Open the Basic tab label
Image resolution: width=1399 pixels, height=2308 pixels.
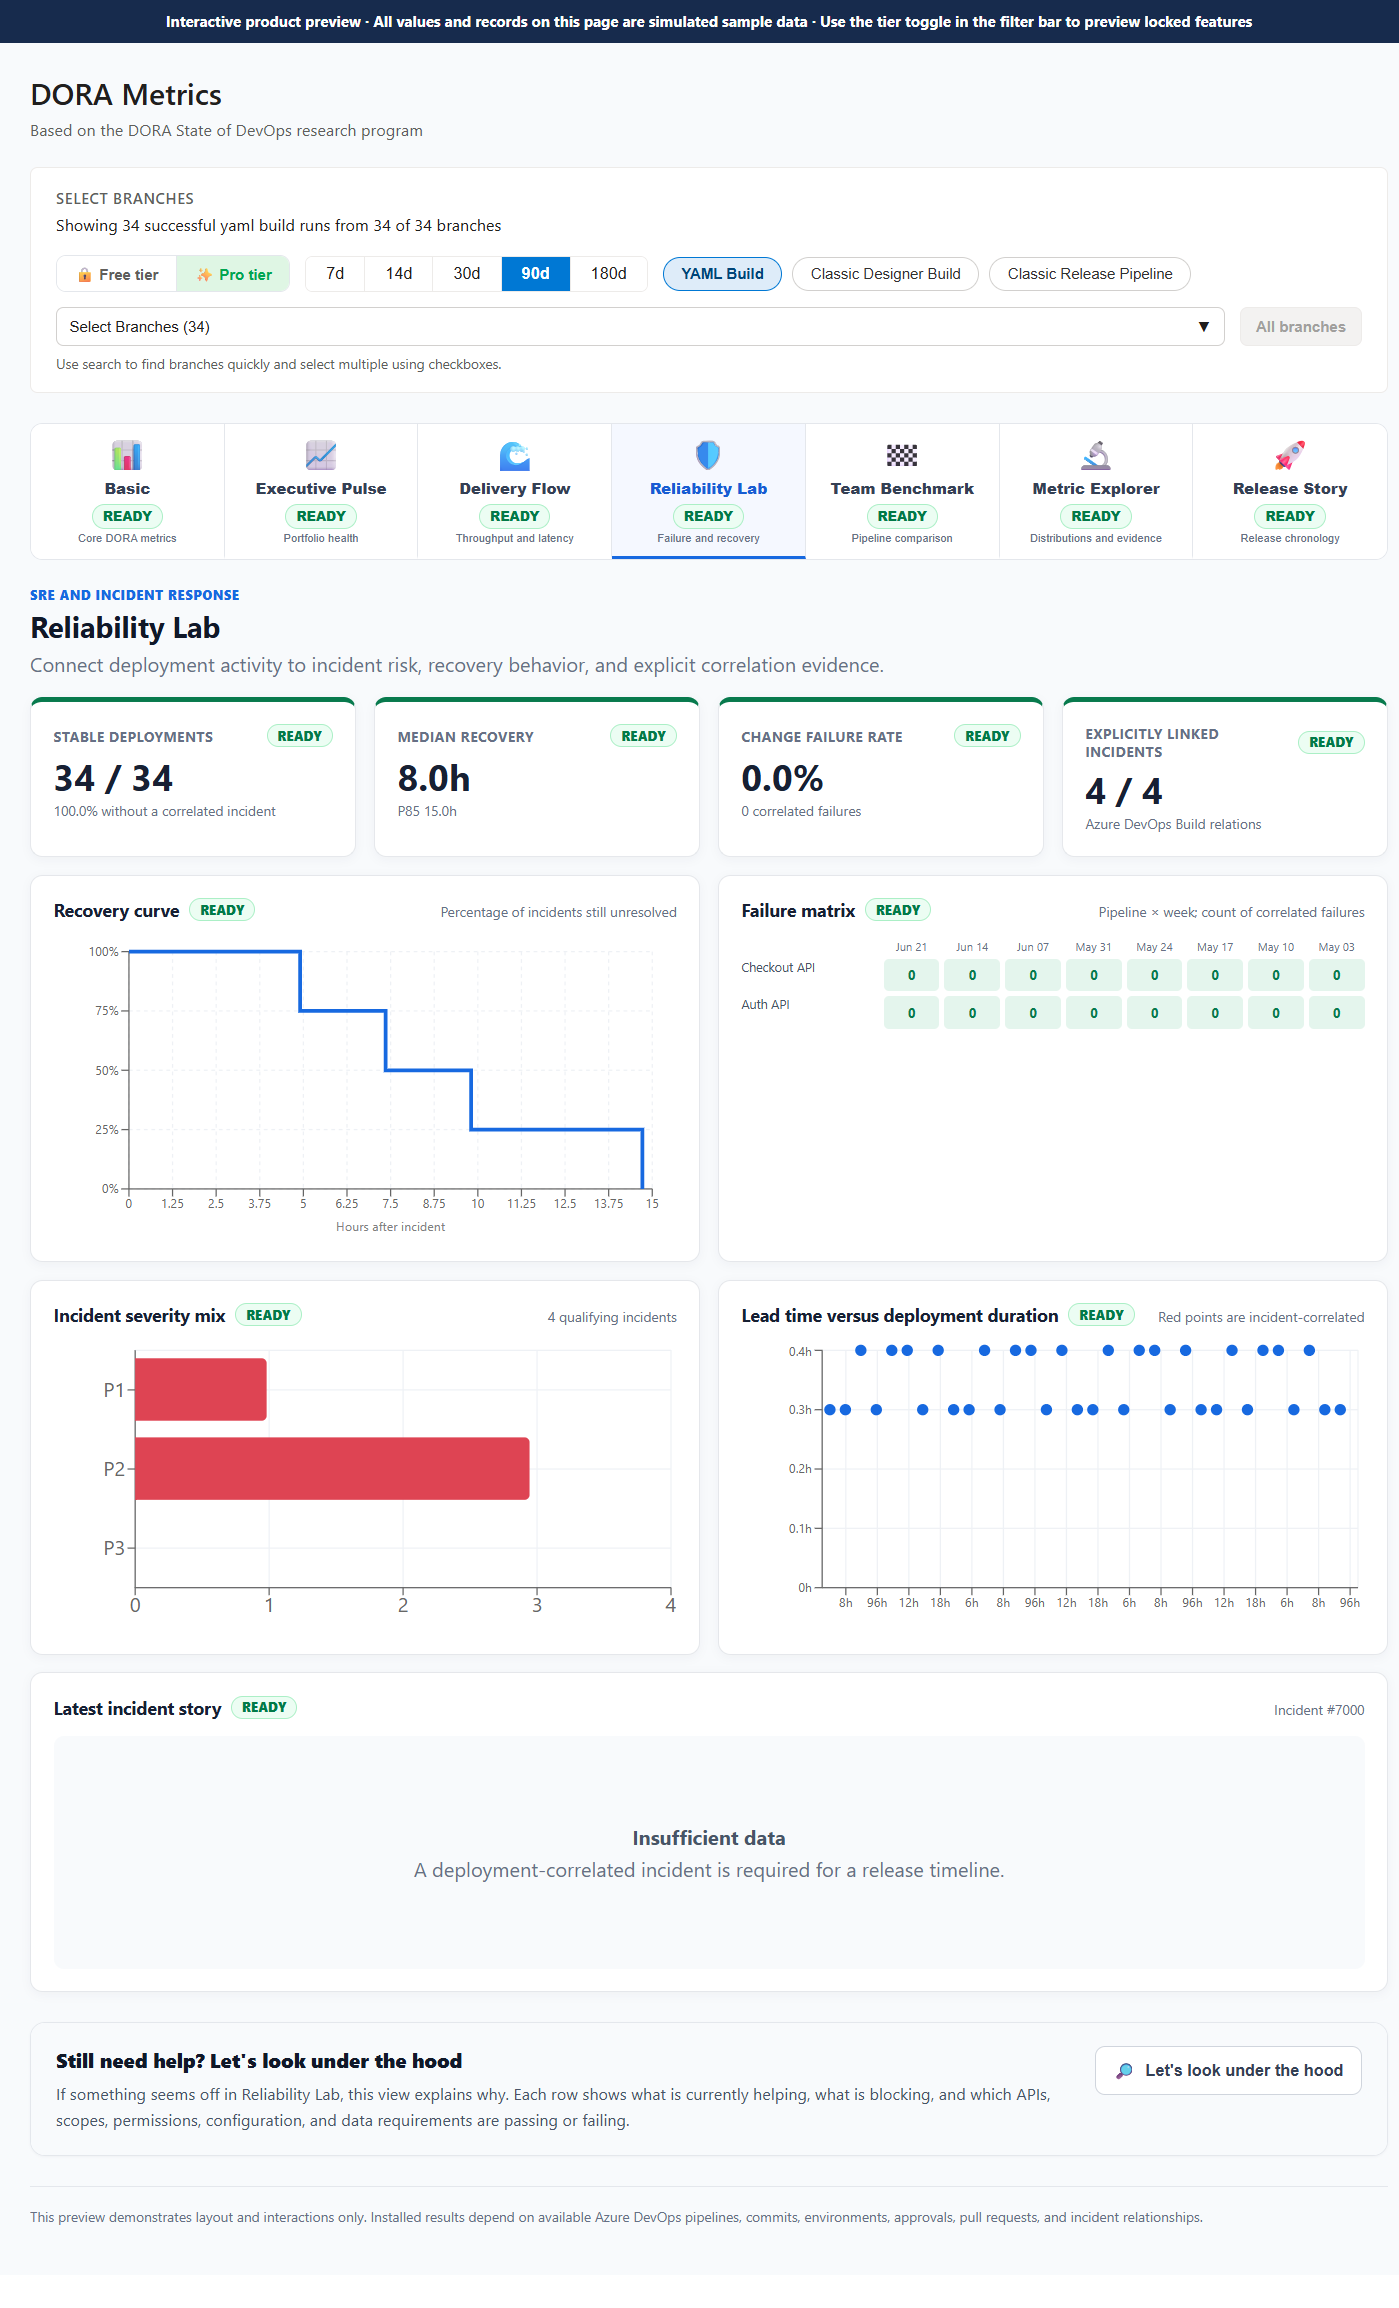coord(127,489)
